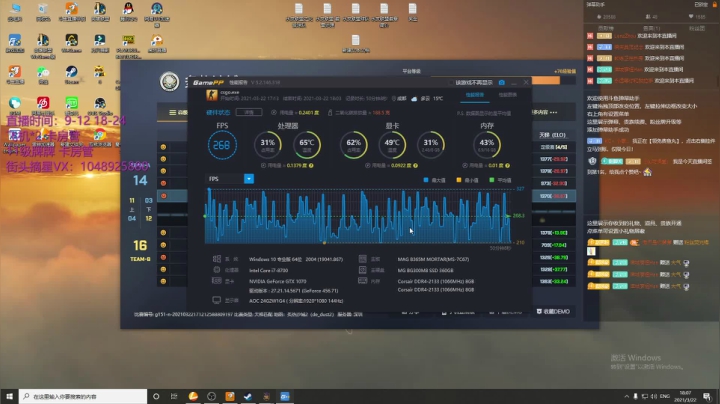Show hidden tray icons chevron

[626, 396]
